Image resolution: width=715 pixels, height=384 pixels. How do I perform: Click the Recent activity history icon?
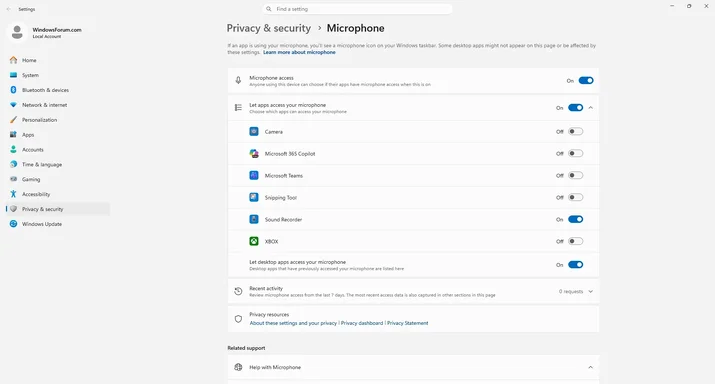pyautogui.click(x=238, y=291)
